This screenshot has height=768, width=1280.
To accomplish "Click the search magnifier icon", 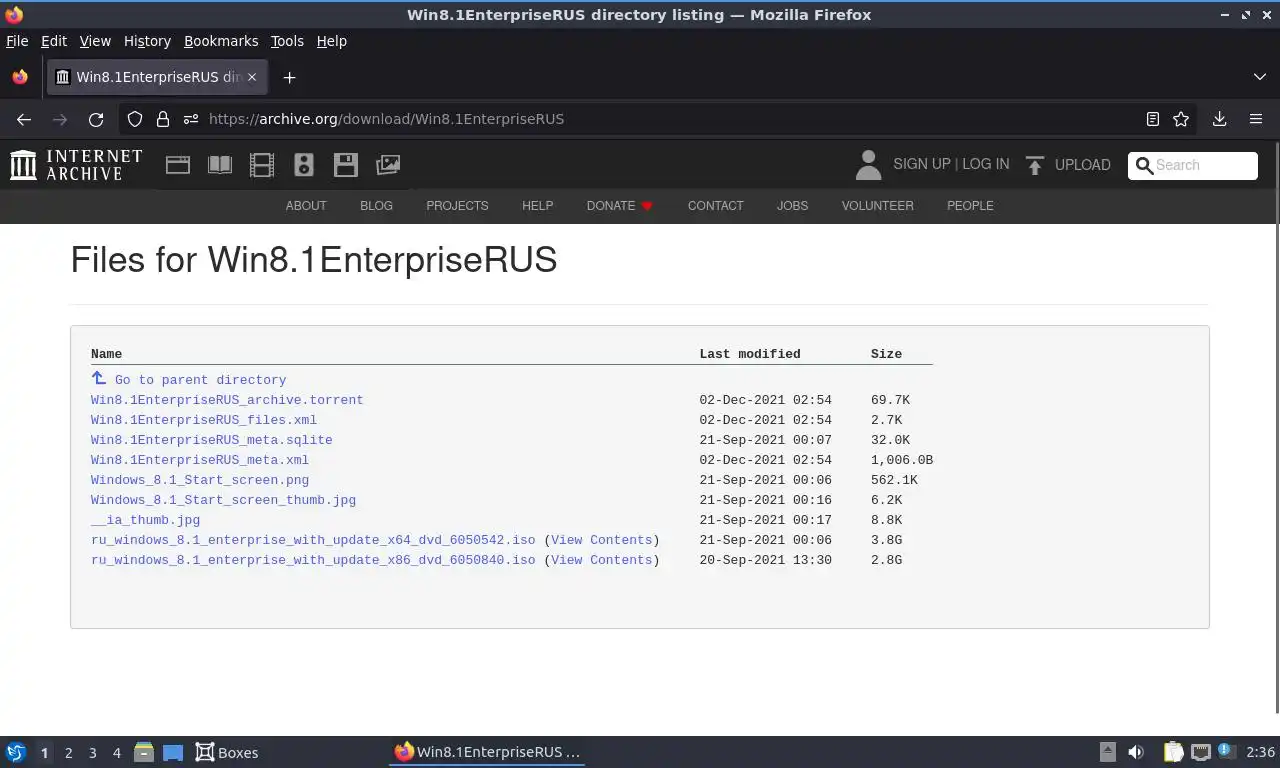I will point(1145,166).
